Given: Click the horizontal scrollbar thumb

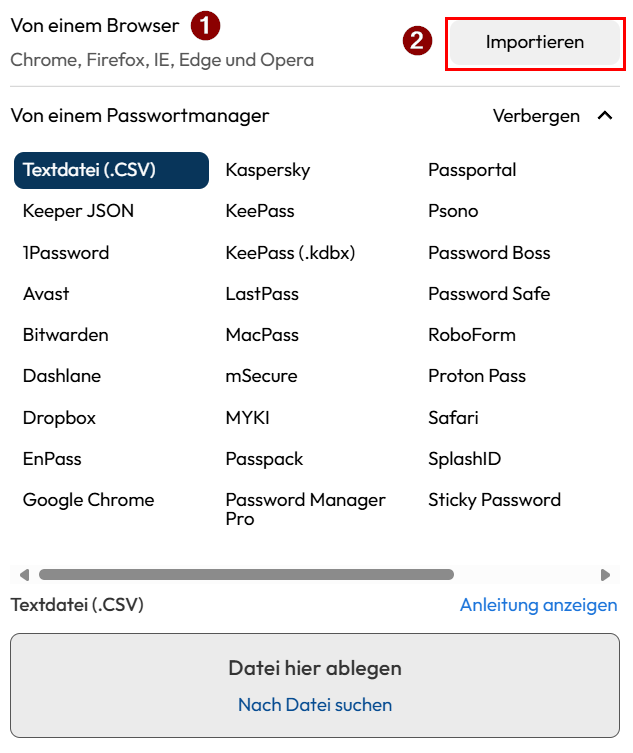Looking at the screenshot, I should (246, 575).
